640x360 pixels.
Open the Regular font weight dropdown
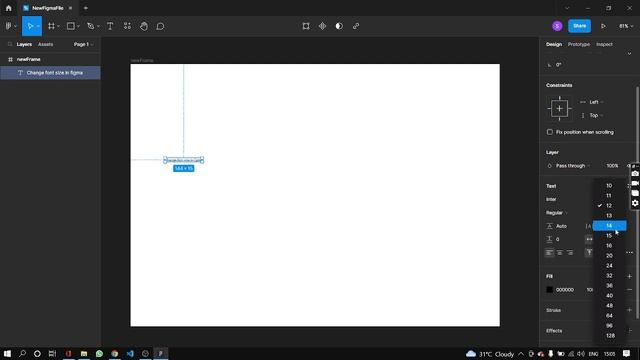[x=557, y=213]
